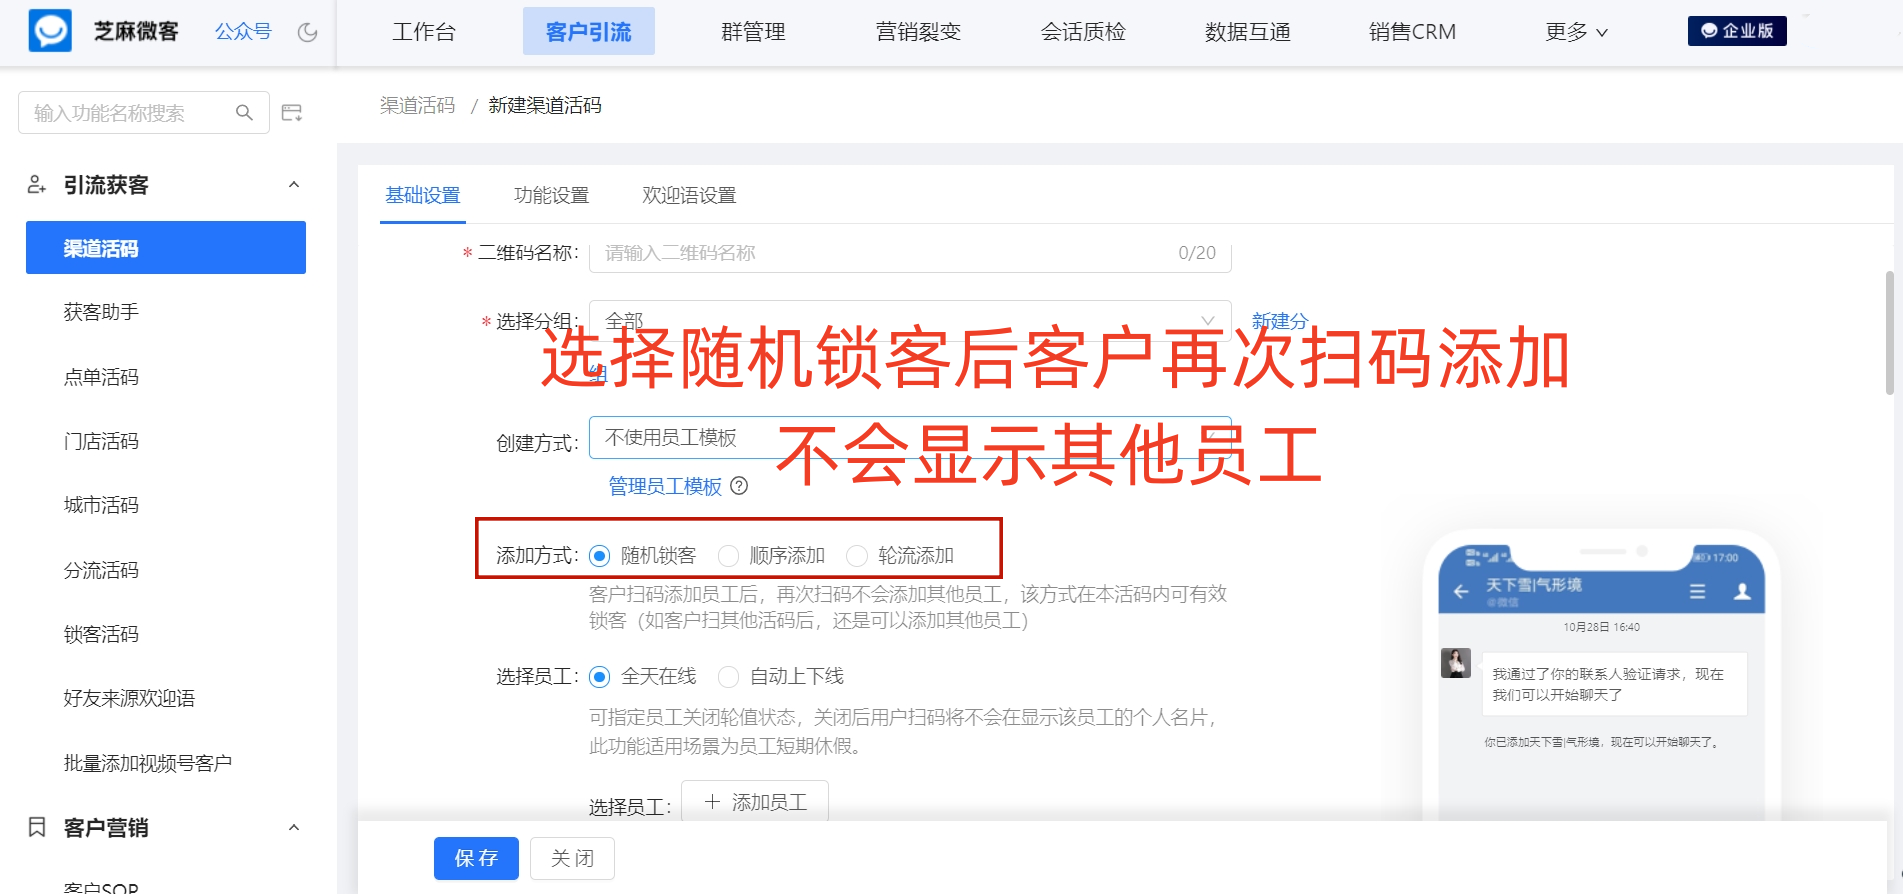
Task: Select 顺序添加 radio option
Action: coord(728,556)
